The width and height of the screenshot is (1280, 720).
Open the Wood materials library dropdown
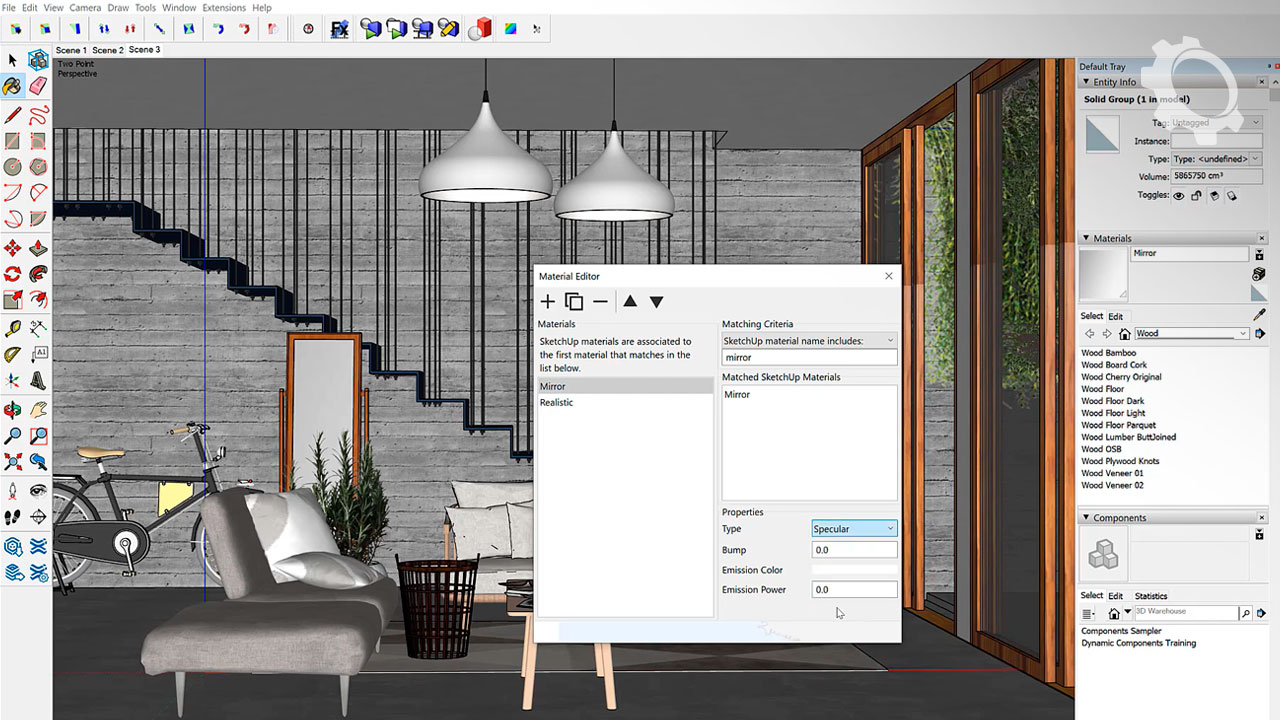[1192, 334]
